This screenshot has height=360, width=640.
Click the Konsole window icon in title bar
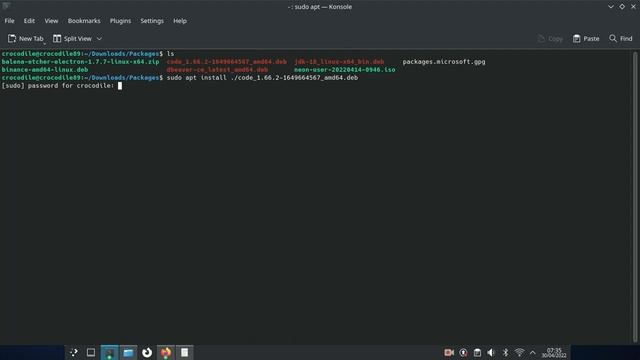point(6,6)
